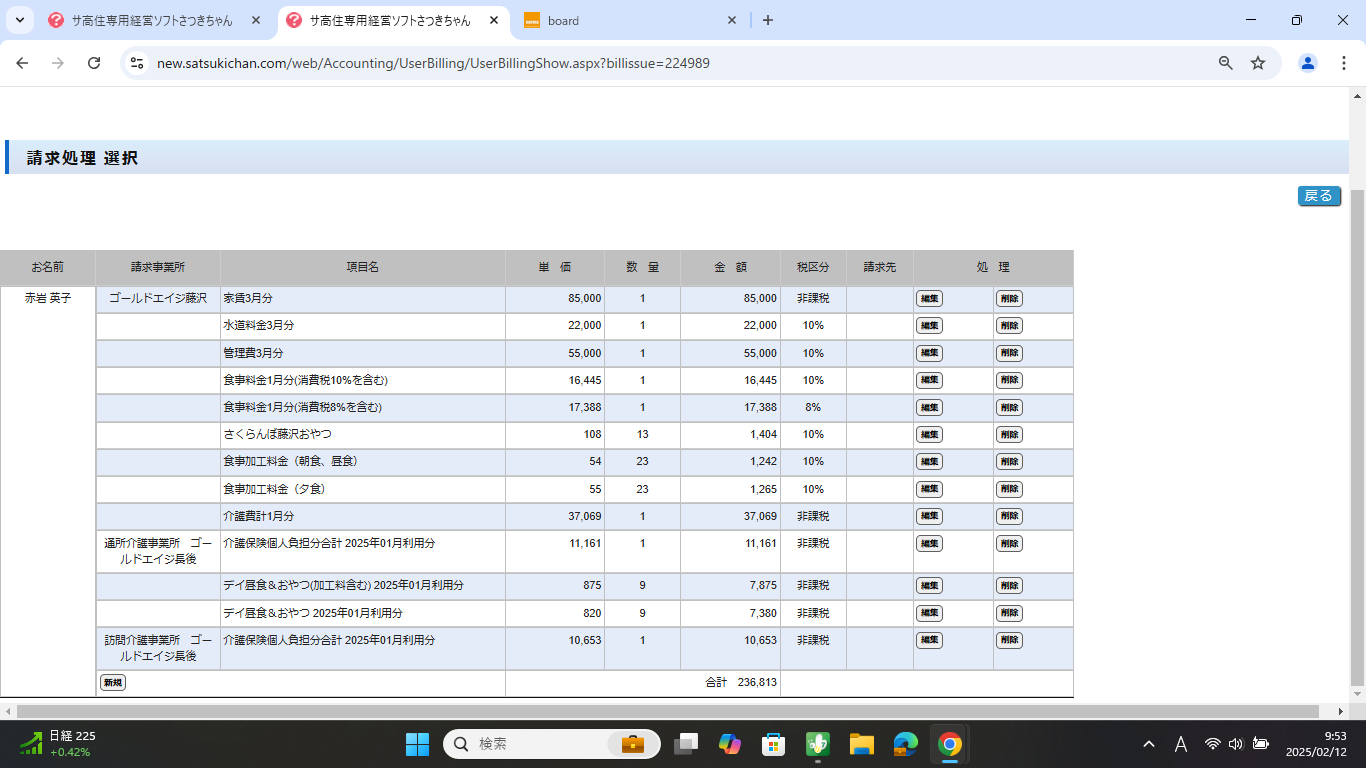Click the browser back arrow
This screenshot has height=768, width=1366.
[22, 63]
